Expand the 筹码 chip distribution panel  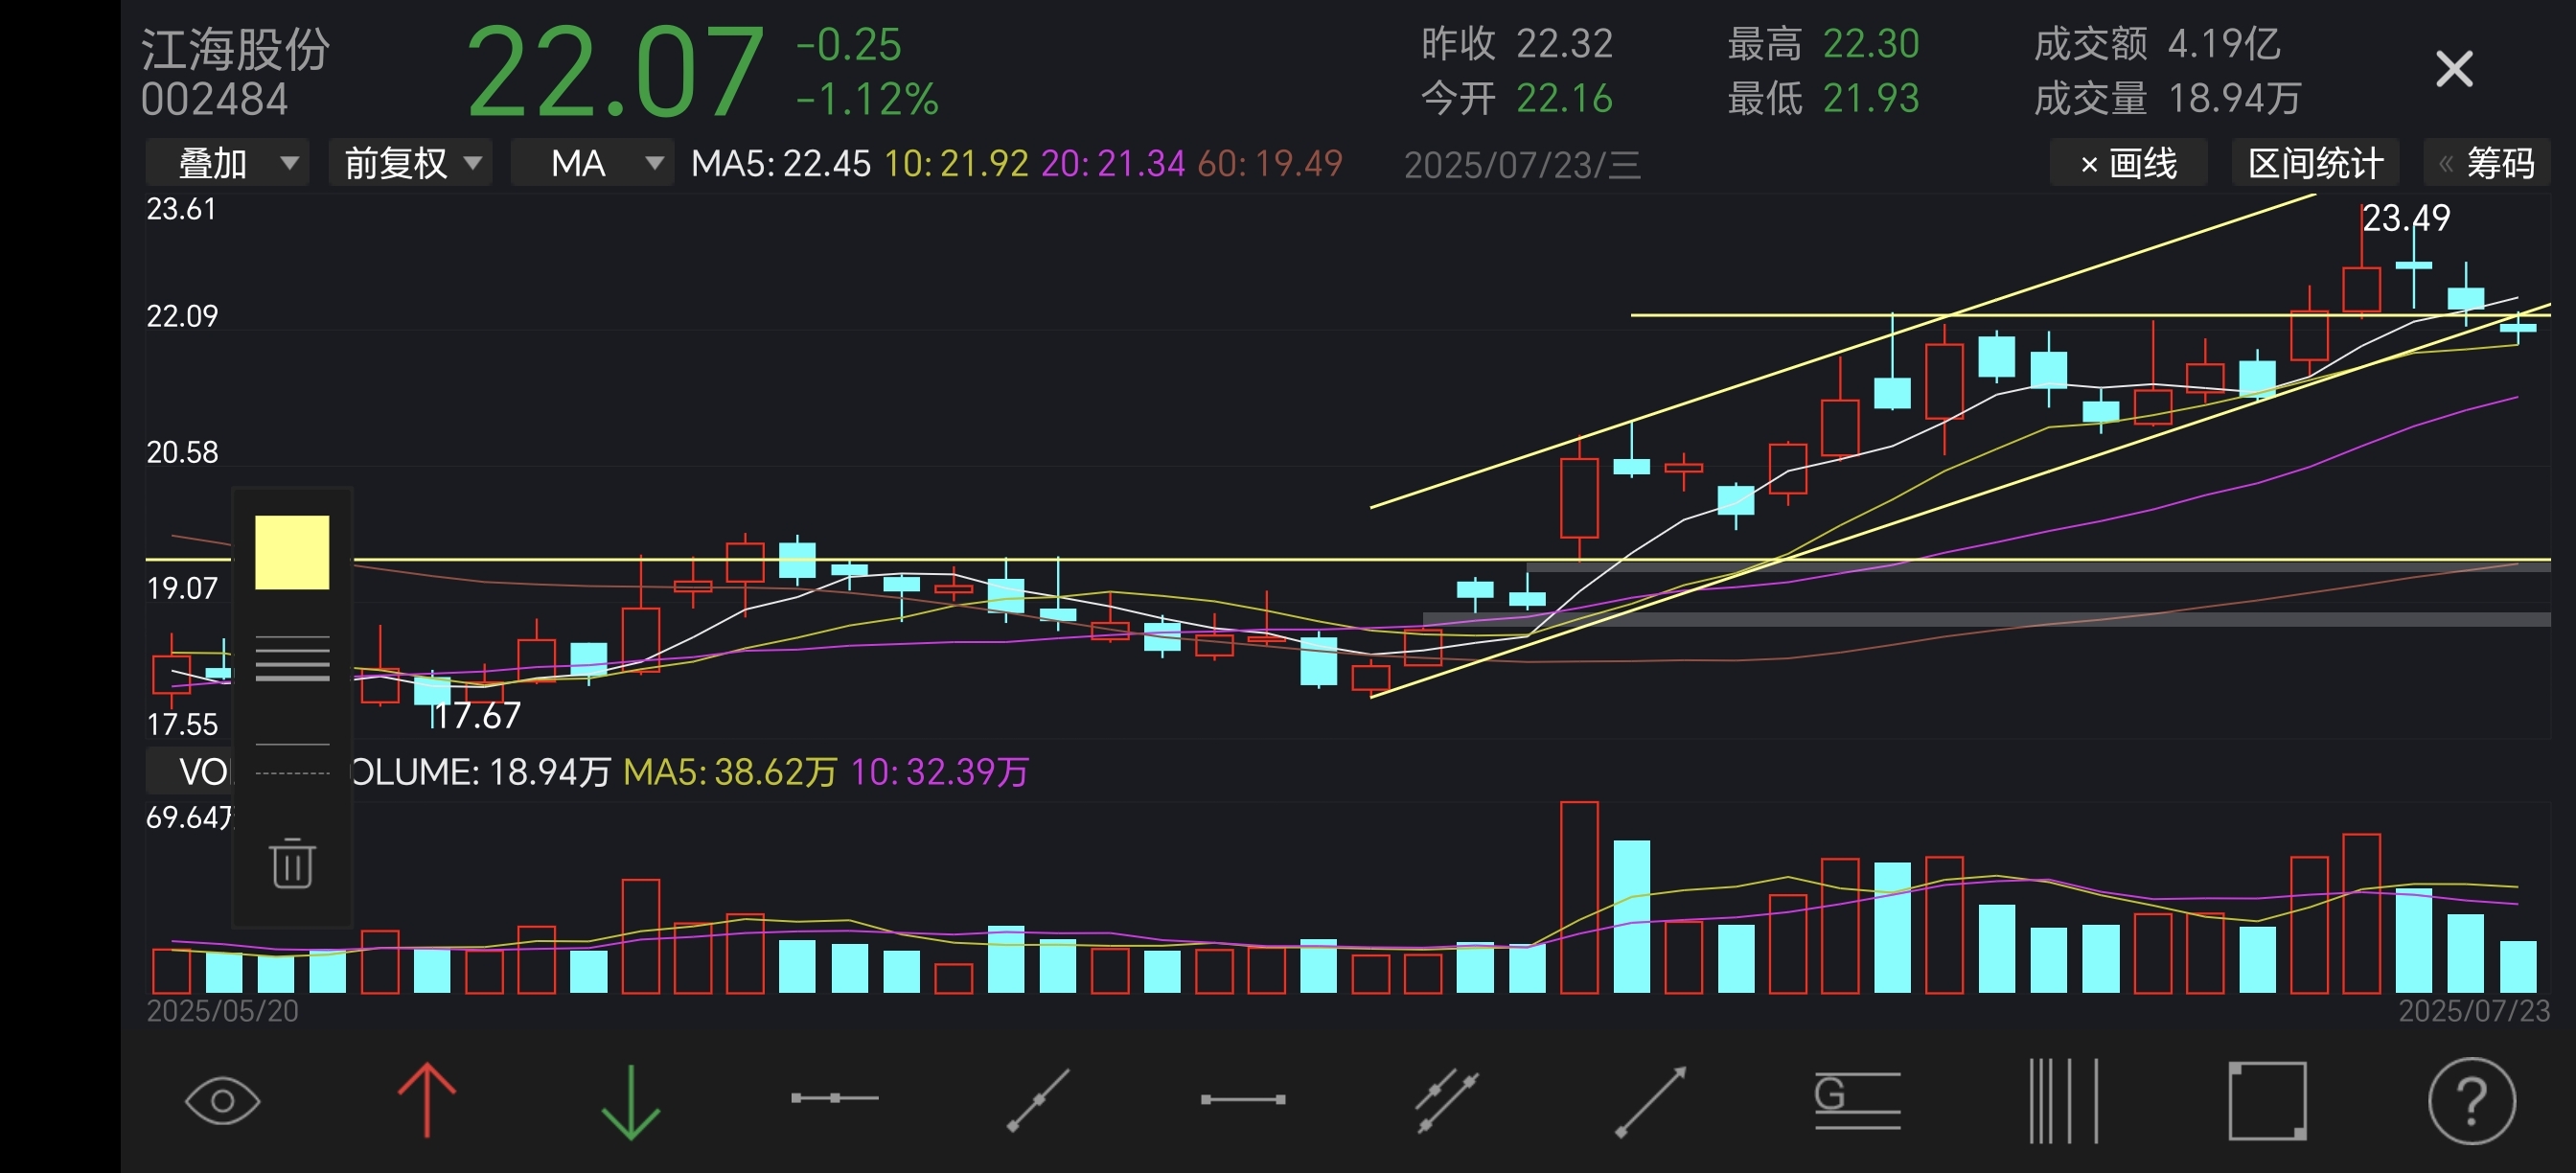[x=2487, y=163]
